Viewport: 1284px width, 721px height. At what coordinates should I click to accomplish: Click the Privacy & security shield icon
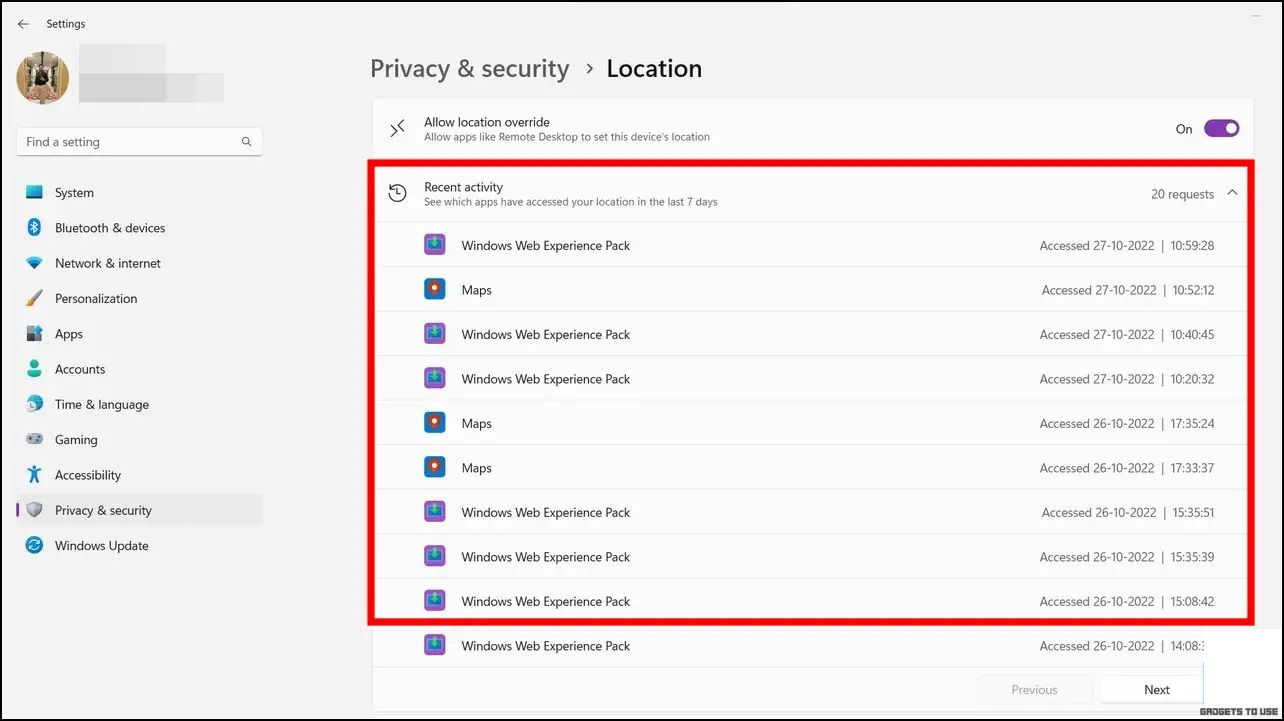tap(35, 510)
